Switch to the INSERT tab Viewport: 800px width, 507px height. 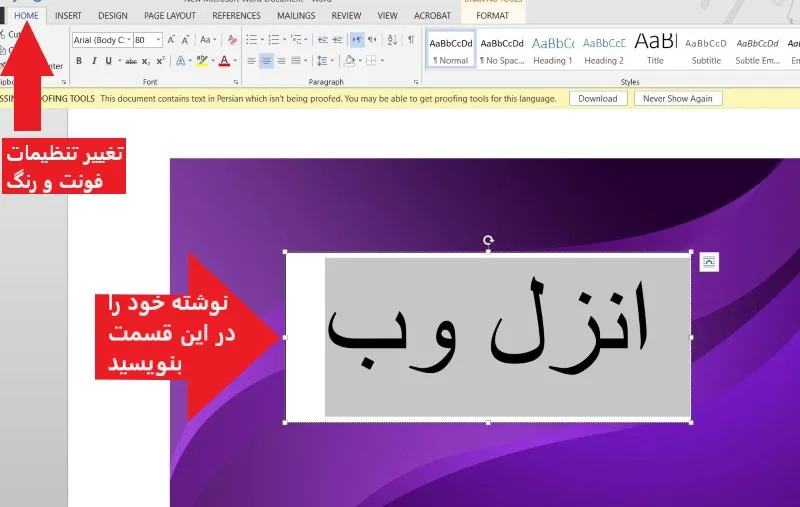[x=68, y=16]
